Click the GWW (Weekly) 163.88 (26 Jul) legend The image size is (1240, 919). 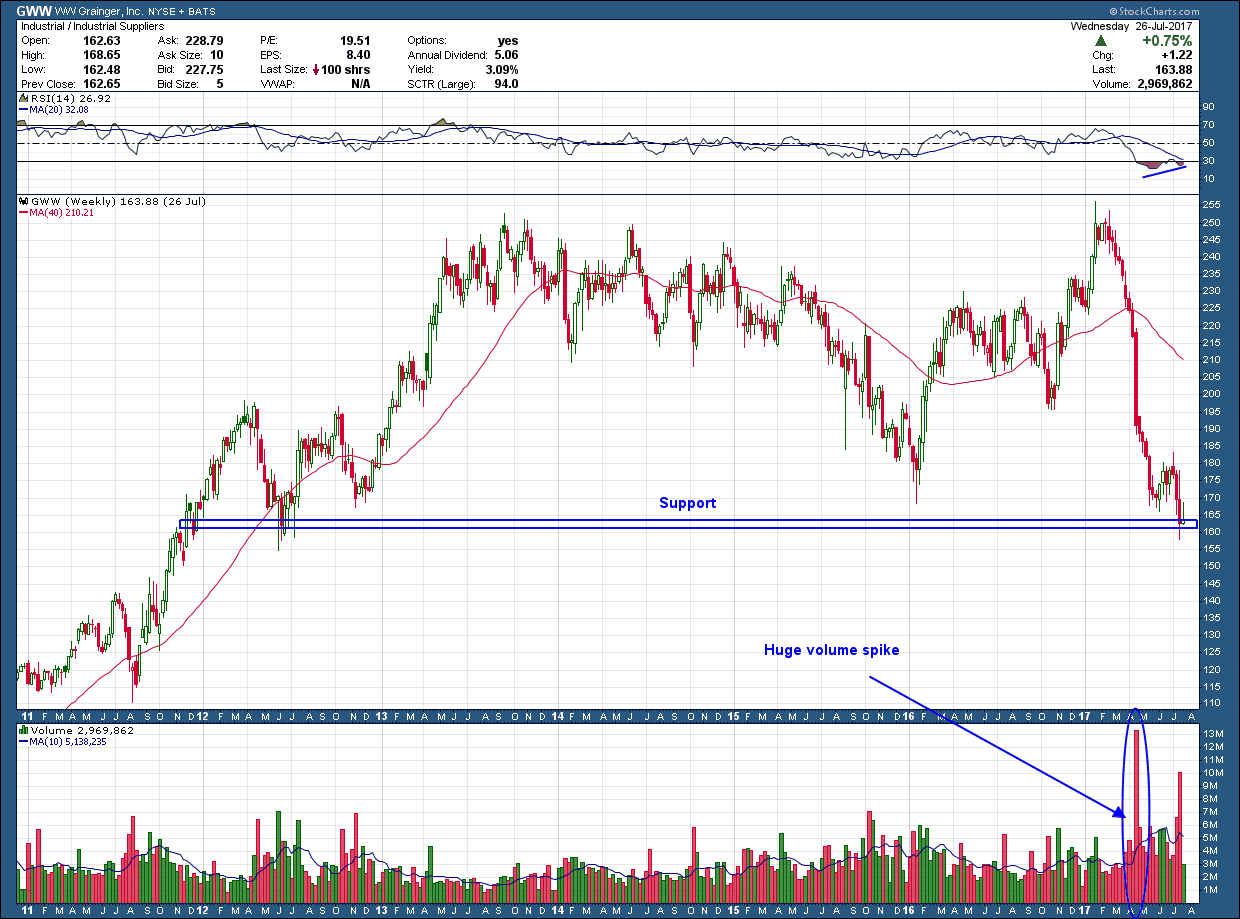point(118,201)
